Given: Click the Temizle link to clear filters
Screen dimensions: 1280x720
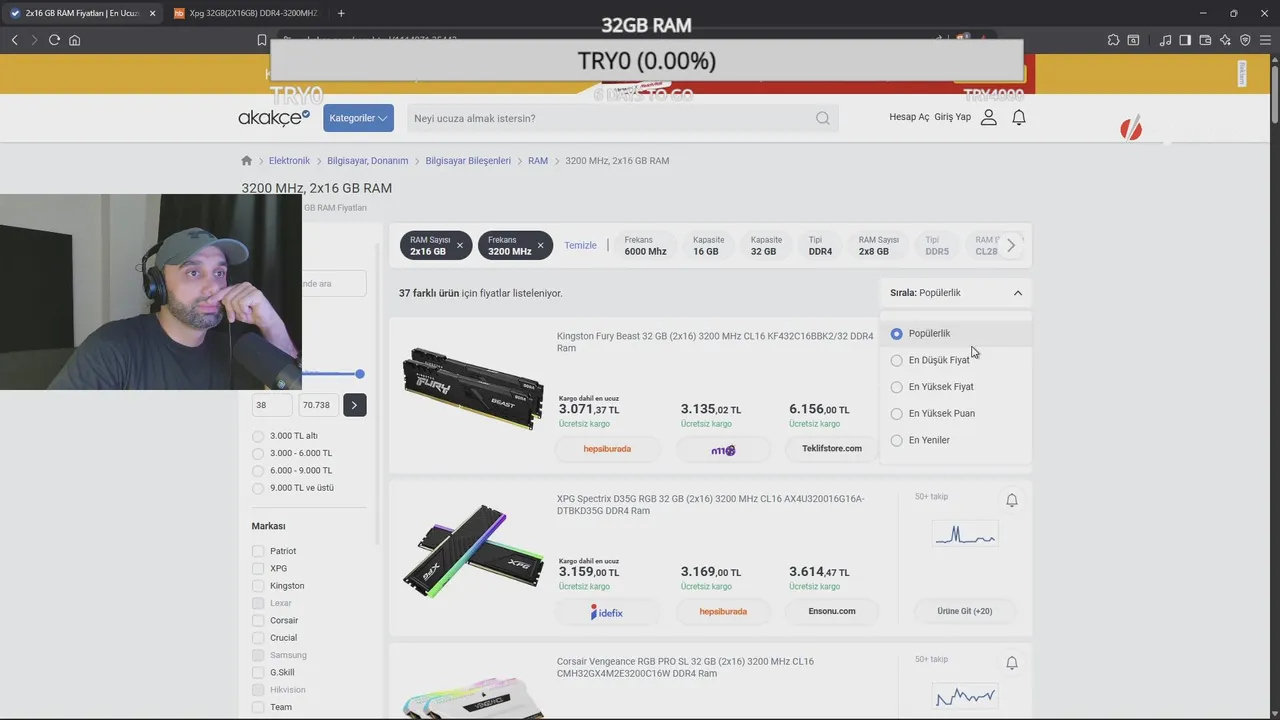Looking at the screenshot, I should click(580, 245).
